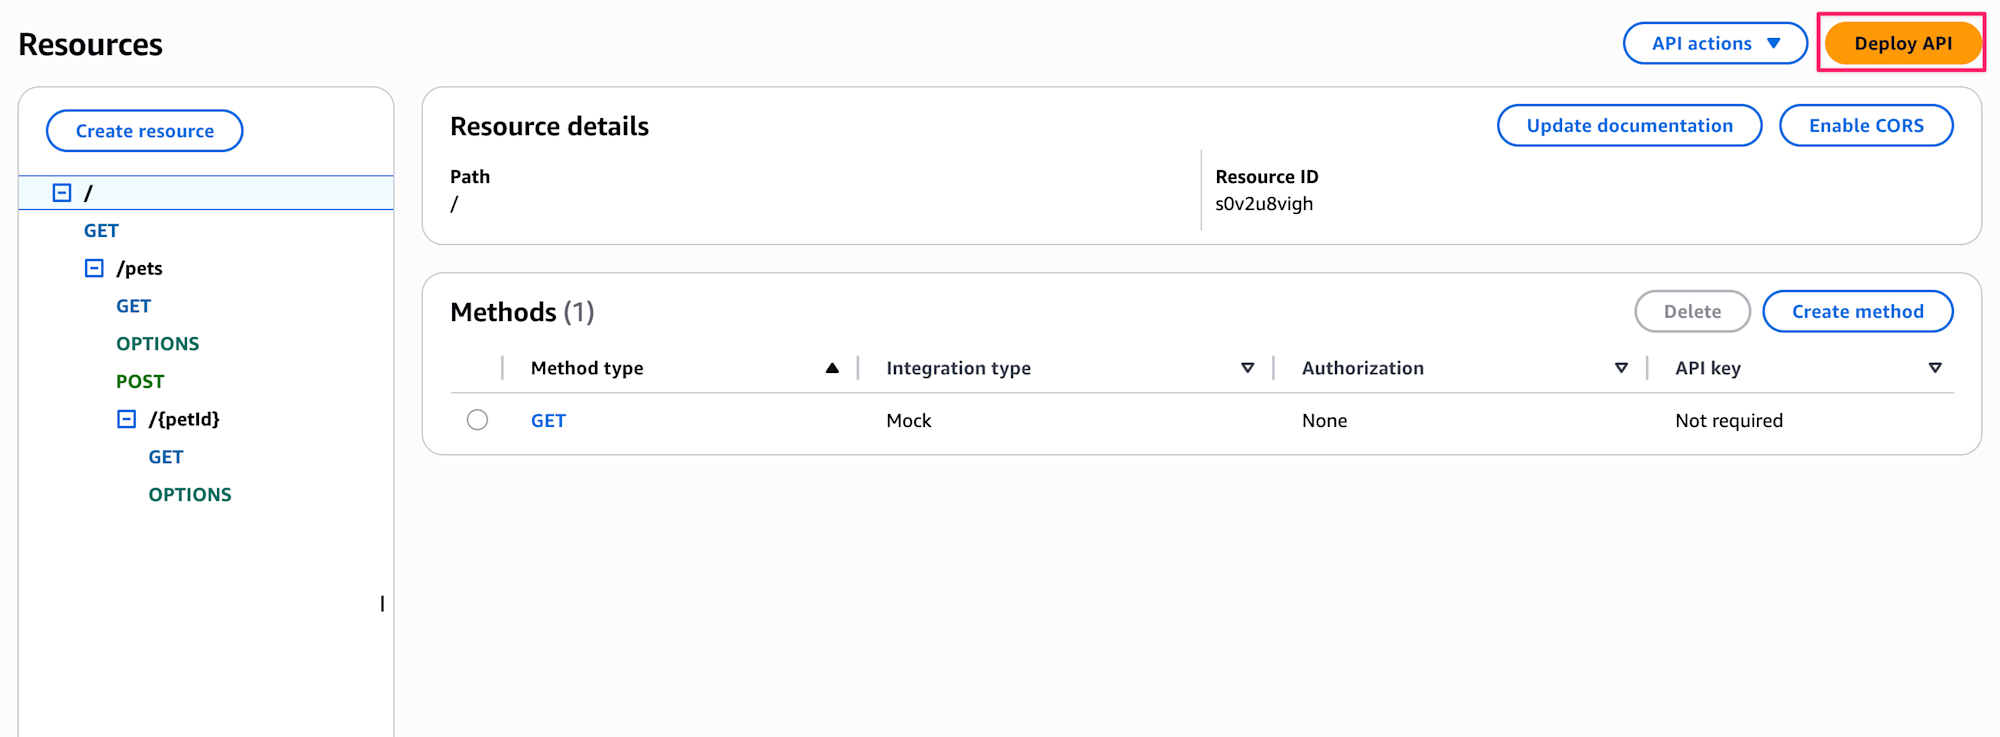Click the Enable CORS button
2000x737 pixels.
tap(1865, 126)
